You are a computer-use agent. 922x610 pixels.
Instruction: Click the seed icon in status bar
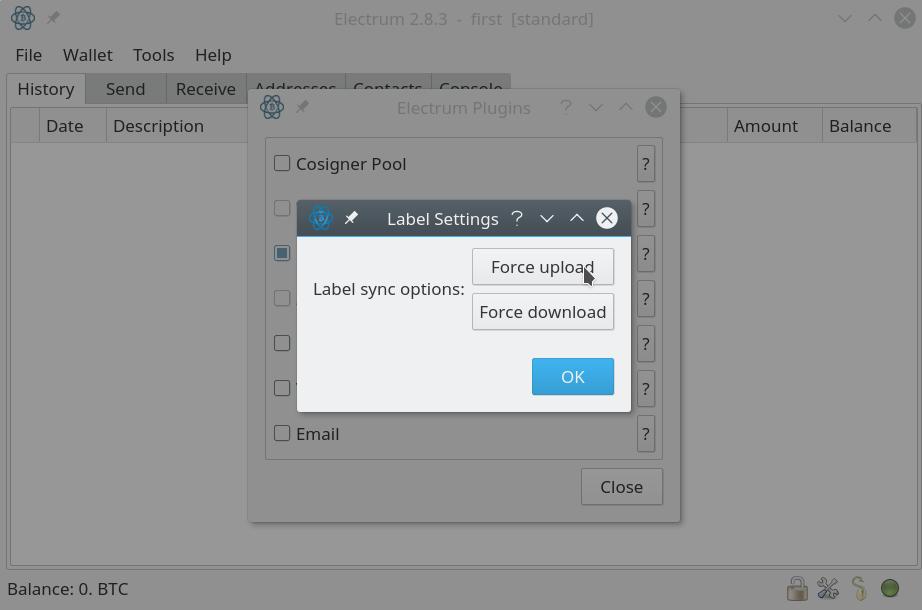(x=859, y=588)
